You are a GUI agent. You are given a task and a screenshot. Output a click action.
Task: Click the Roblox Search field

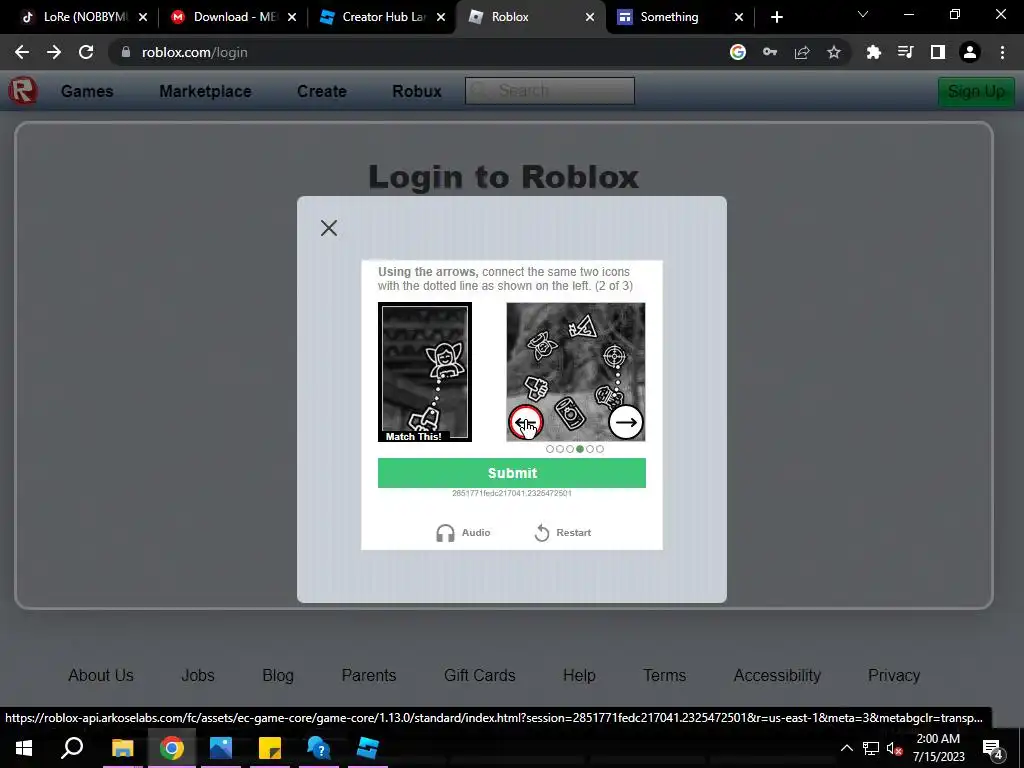(549, 91)
